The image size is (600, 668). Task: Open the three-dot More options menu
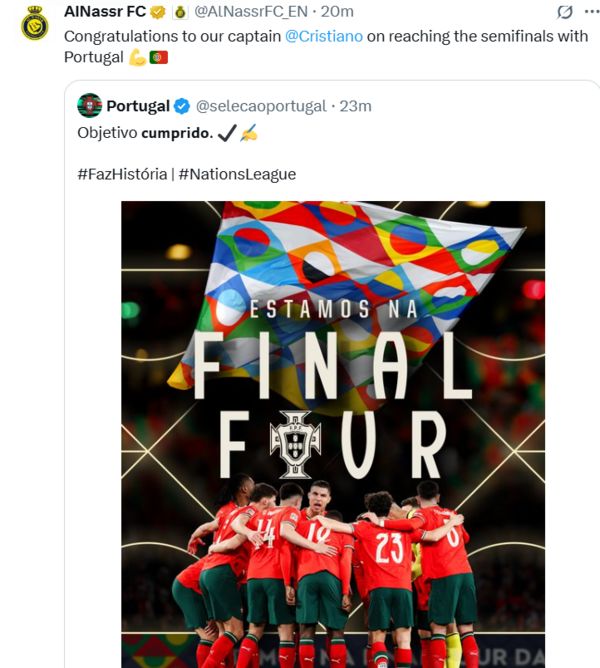589,12
